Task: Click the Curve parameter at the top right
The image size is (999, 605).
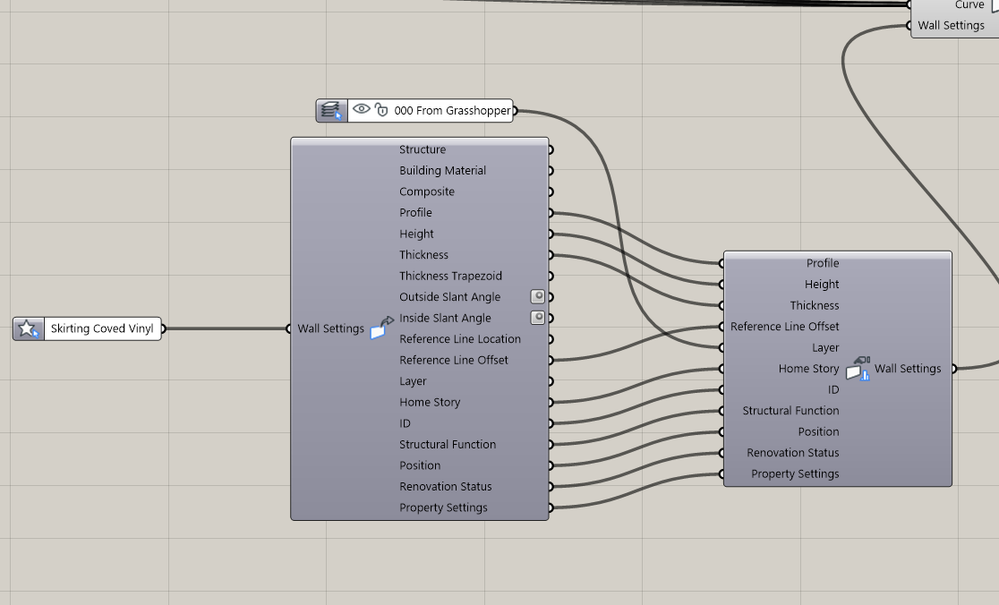Action: 968,5
